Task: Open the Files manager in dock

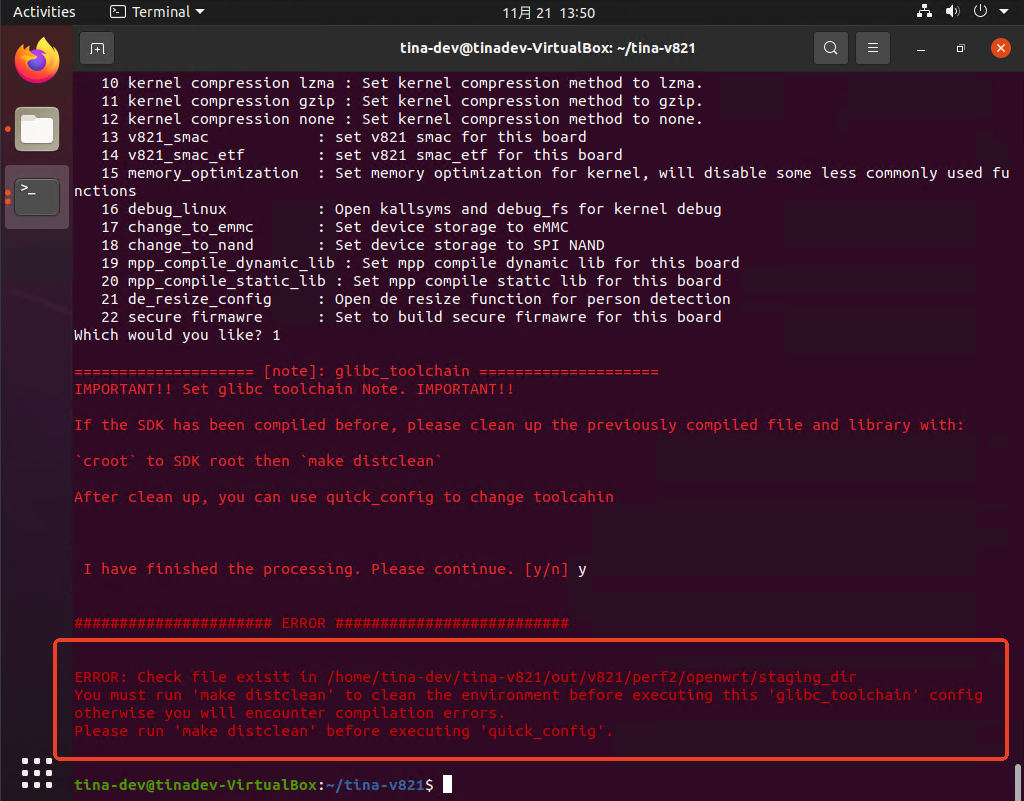Action: point(37,128)
